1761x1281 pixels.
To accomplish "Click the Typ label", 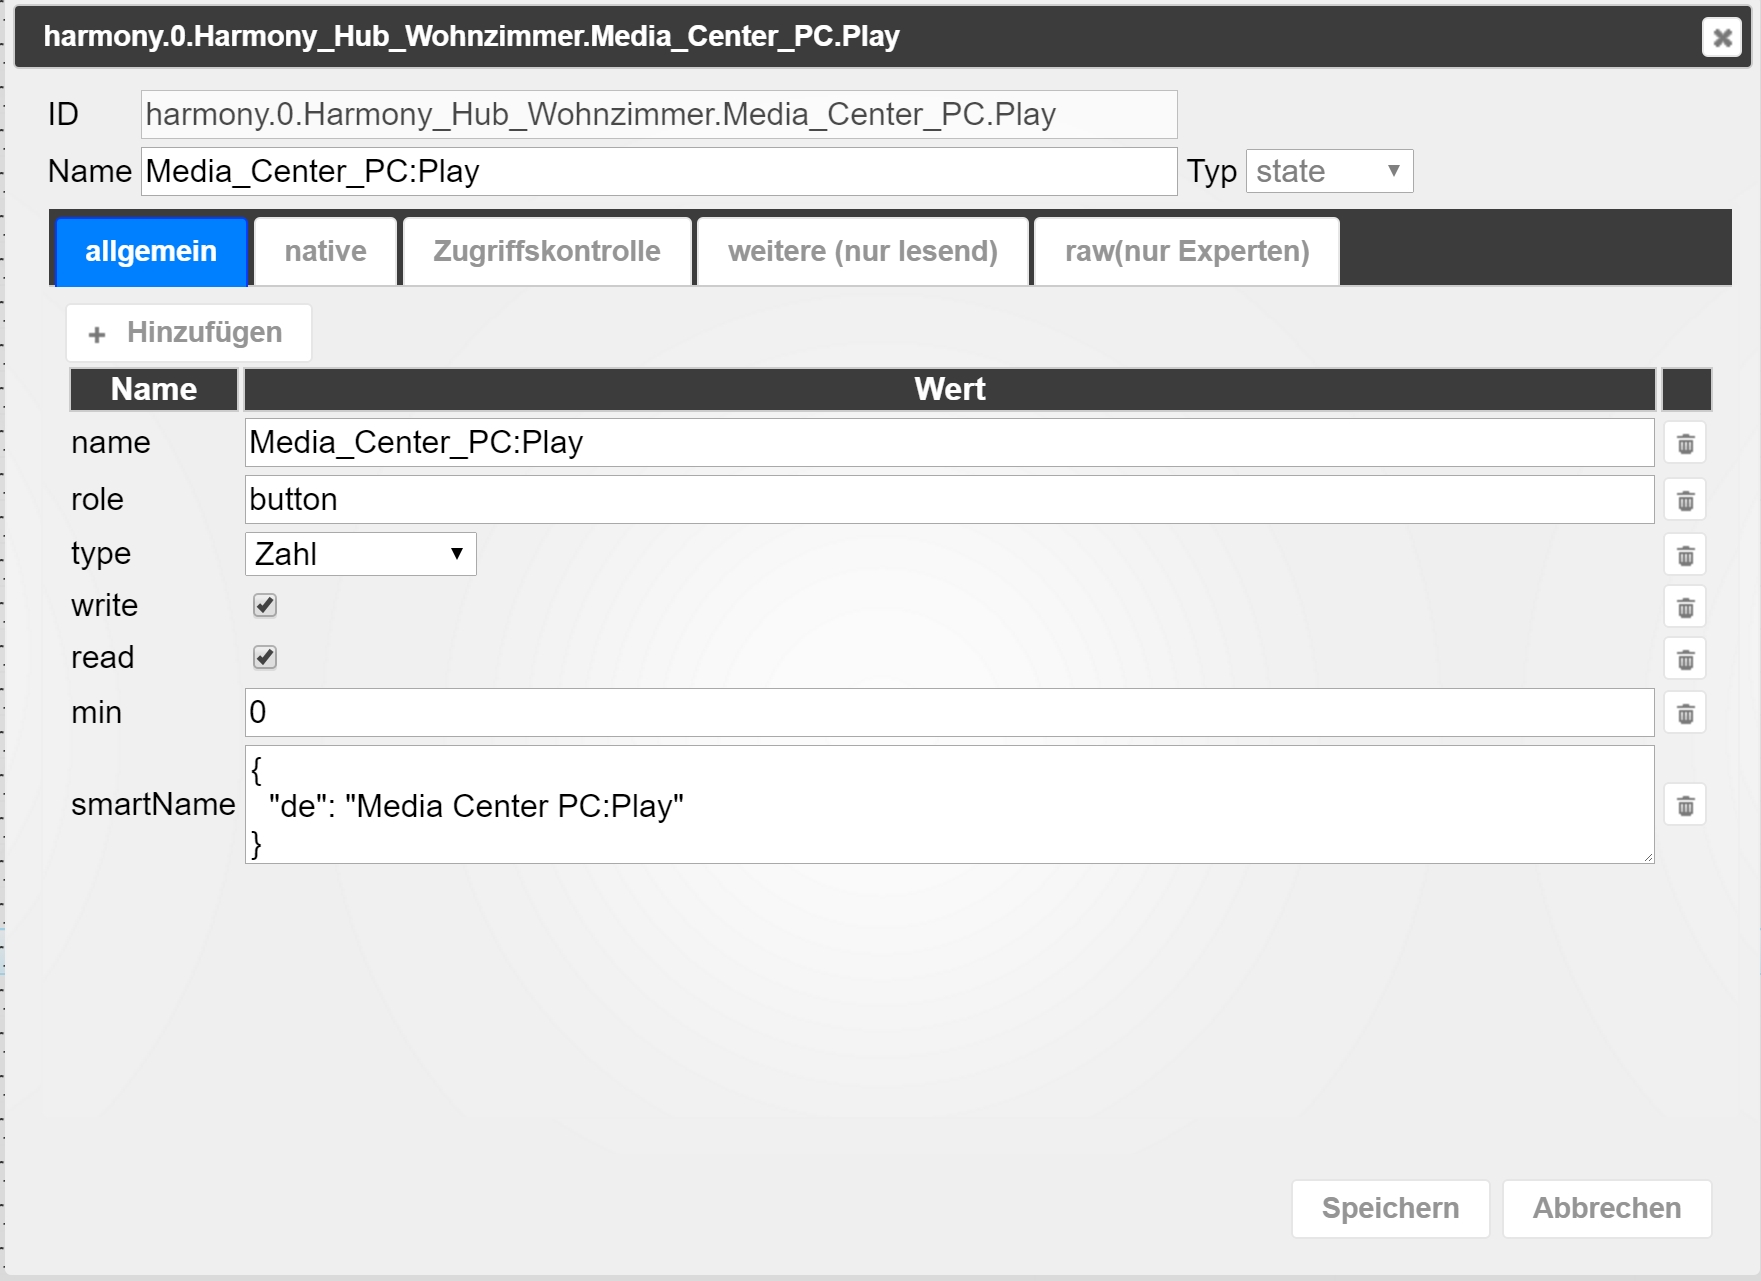I will [x=1212, y=172].
